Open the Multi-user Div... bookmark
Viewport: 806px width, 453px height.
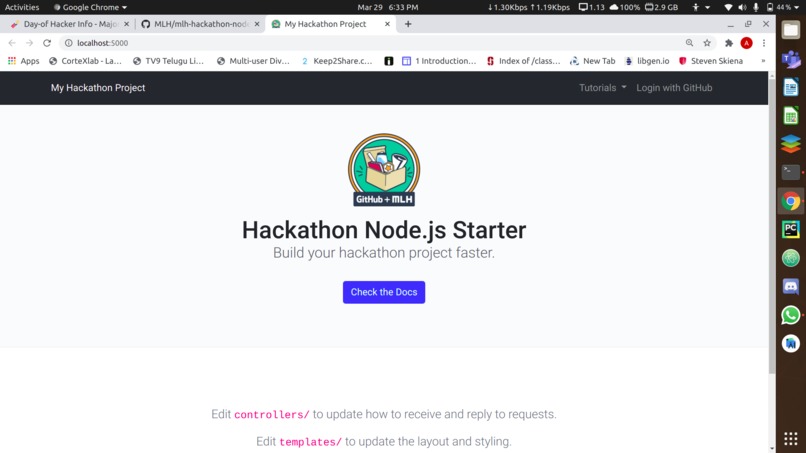pos(253,61)
